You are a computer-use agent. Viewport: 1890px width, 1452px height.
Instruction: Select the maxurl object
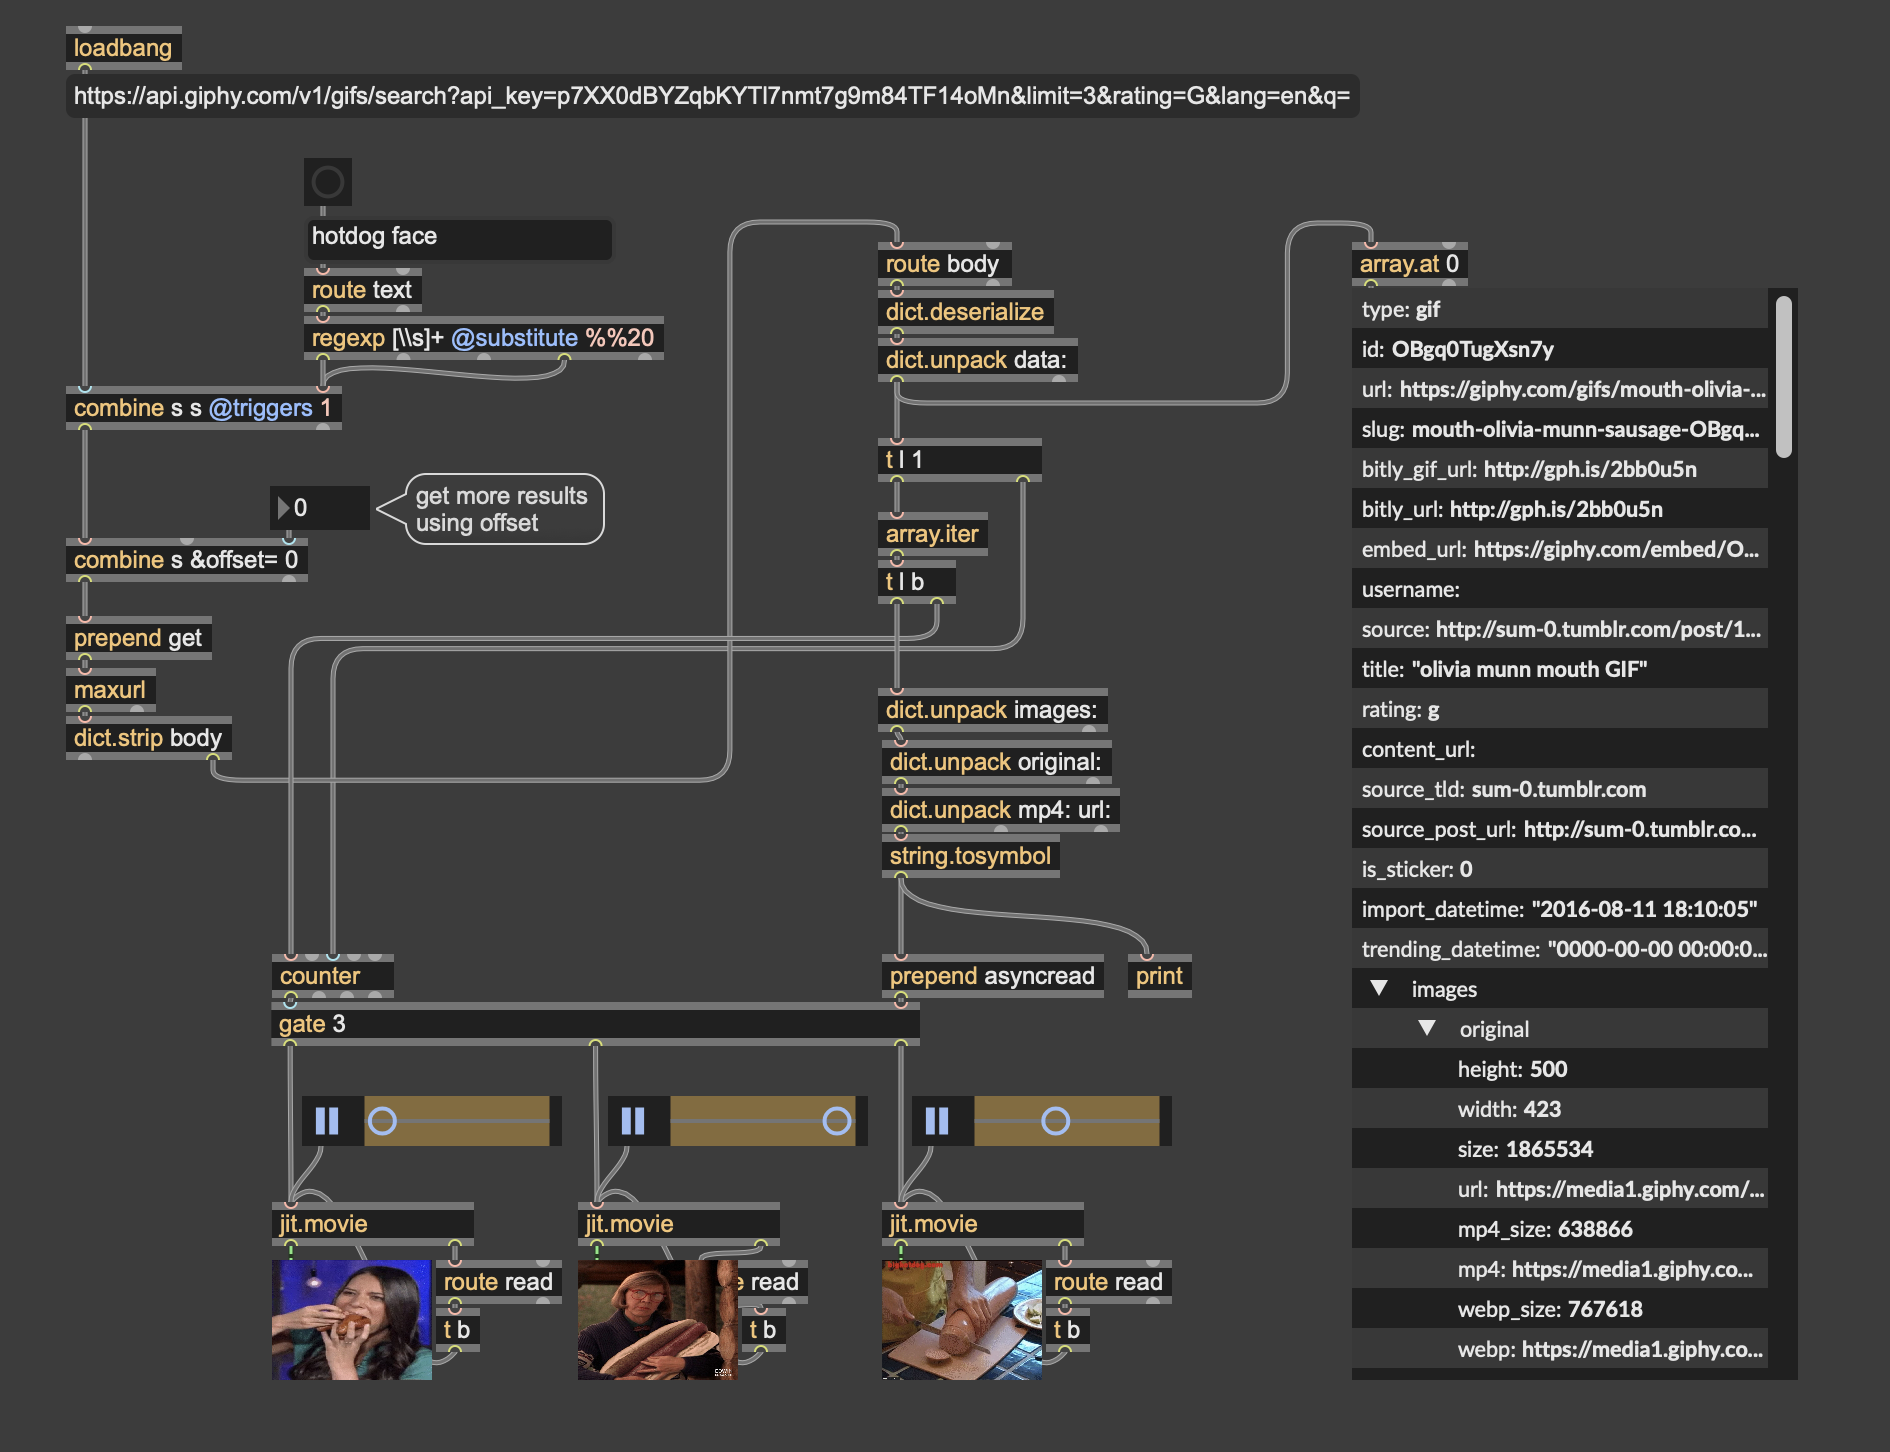tap(110, 690)
